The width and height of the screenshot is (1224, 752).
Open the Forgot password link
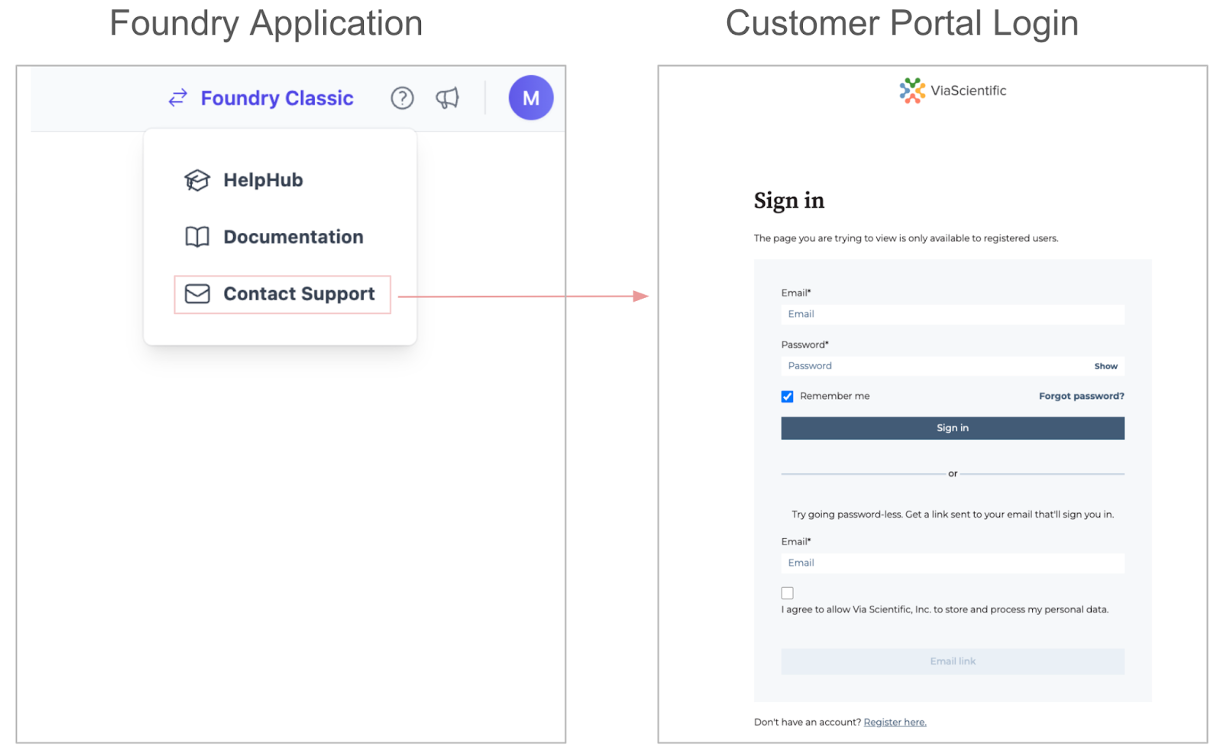[1082, 396]
